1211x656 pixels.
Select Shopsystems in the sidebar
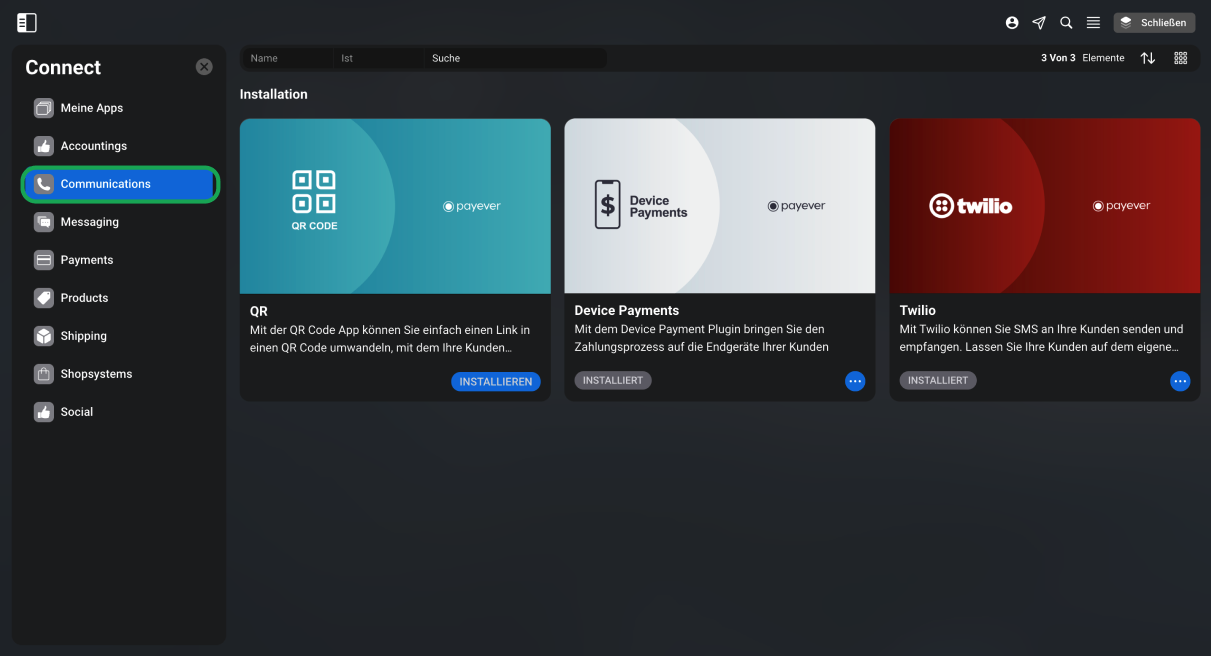pos(120,374)
